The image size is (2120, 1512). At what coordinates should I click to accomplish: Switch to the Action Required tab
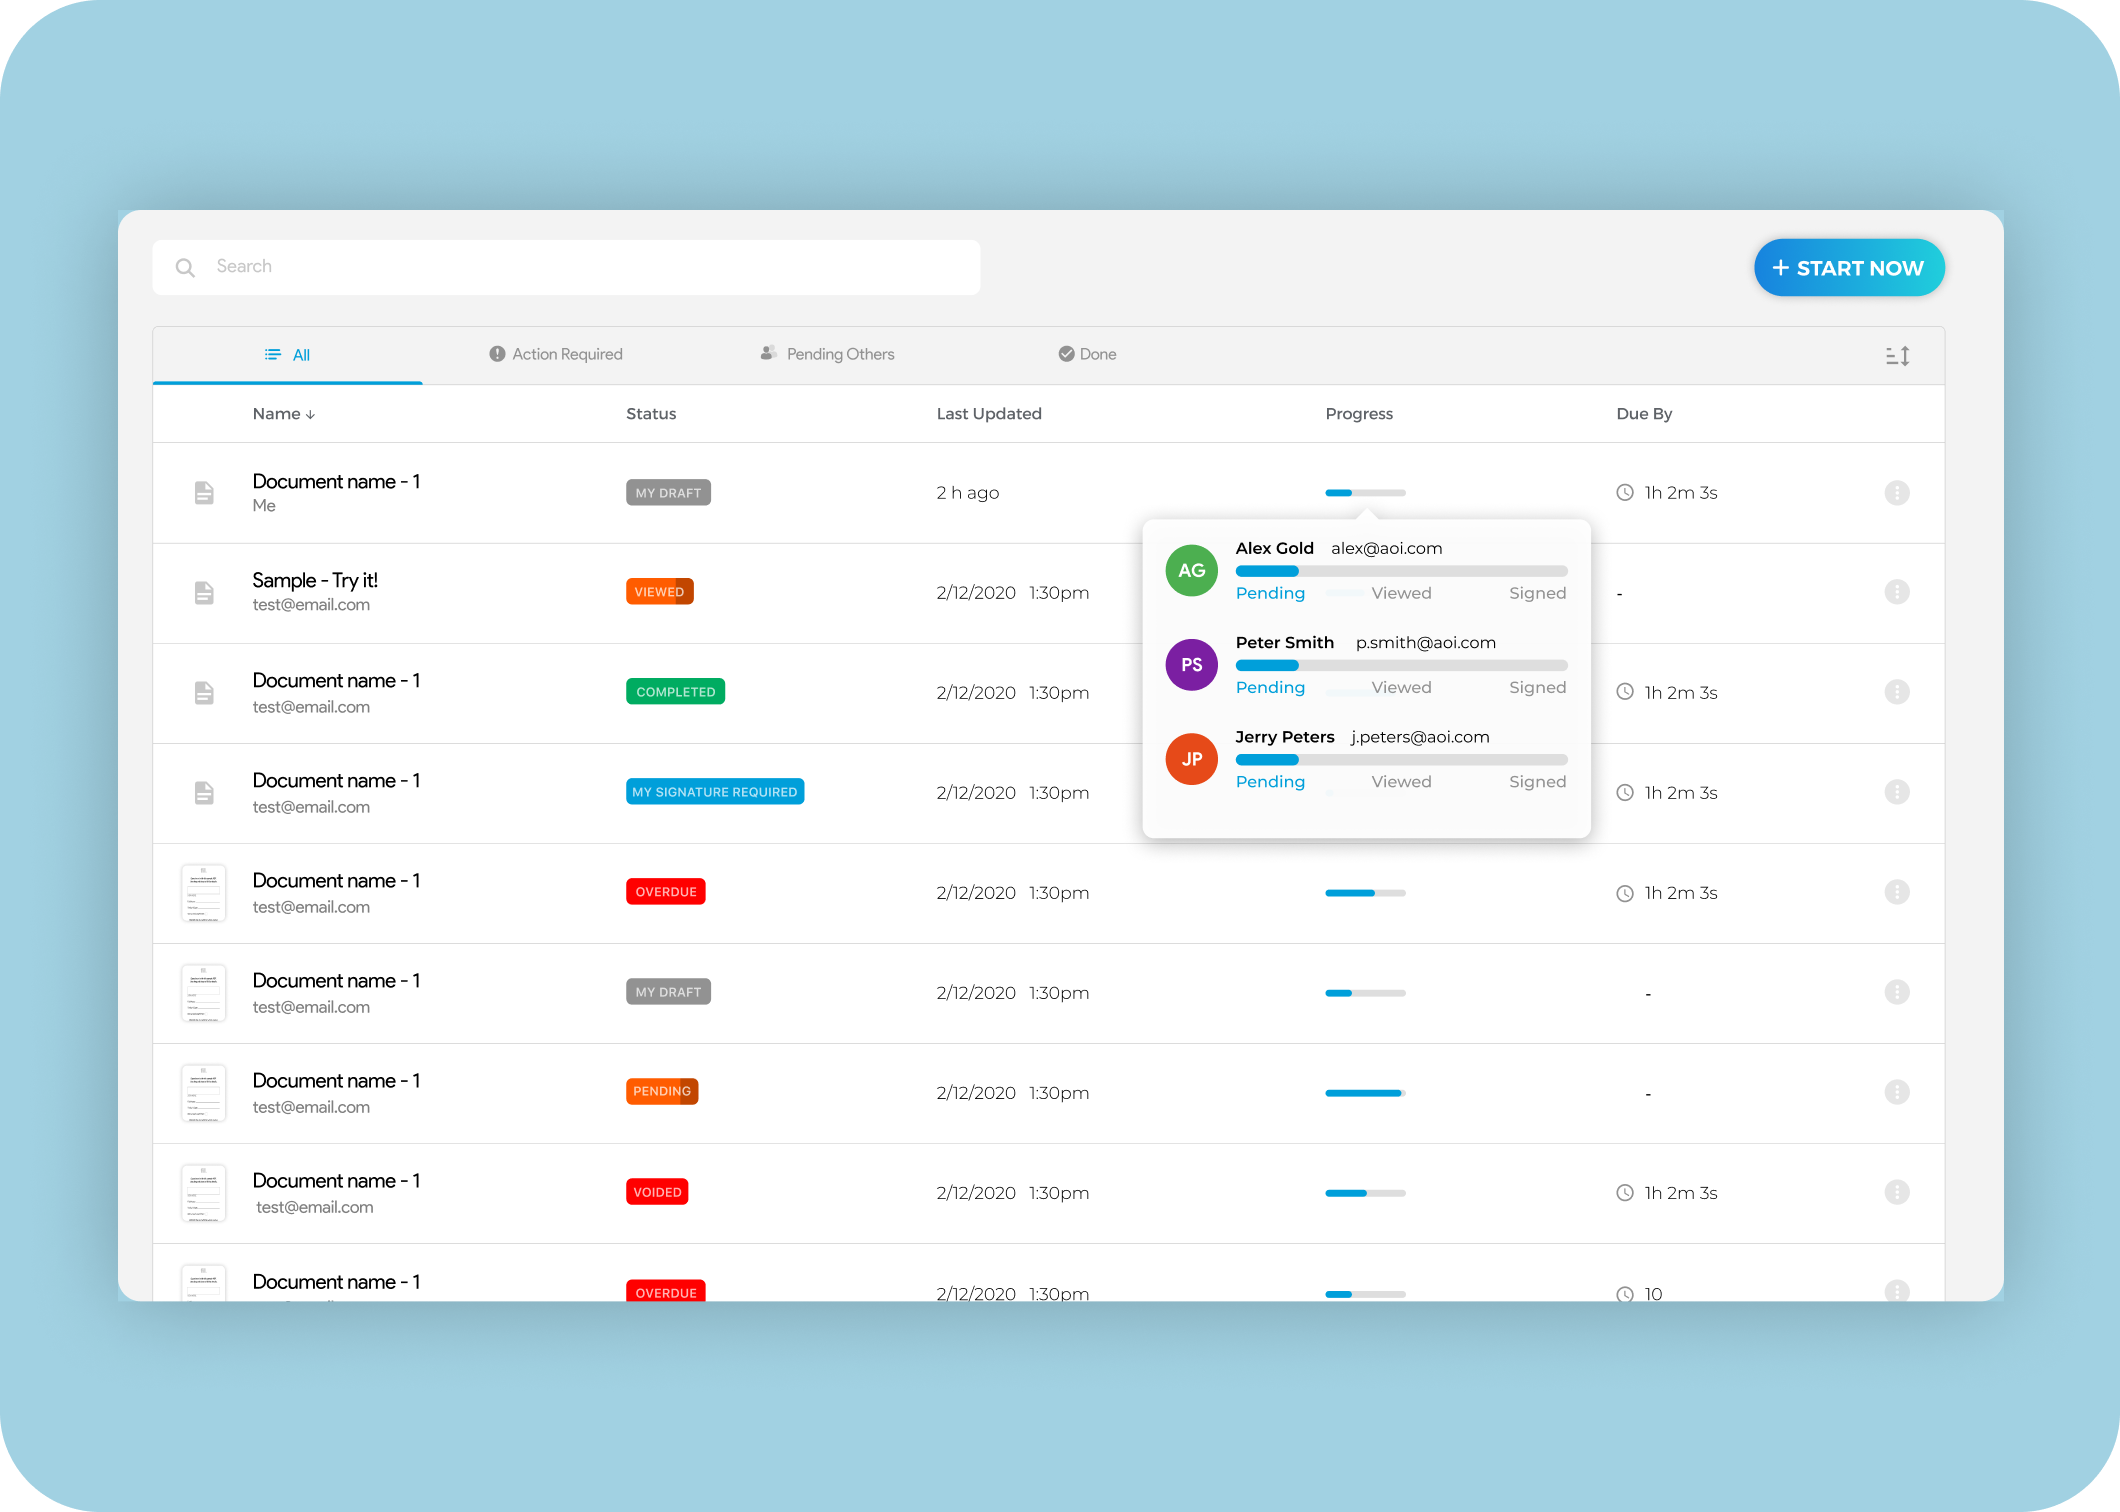(555, 353)
